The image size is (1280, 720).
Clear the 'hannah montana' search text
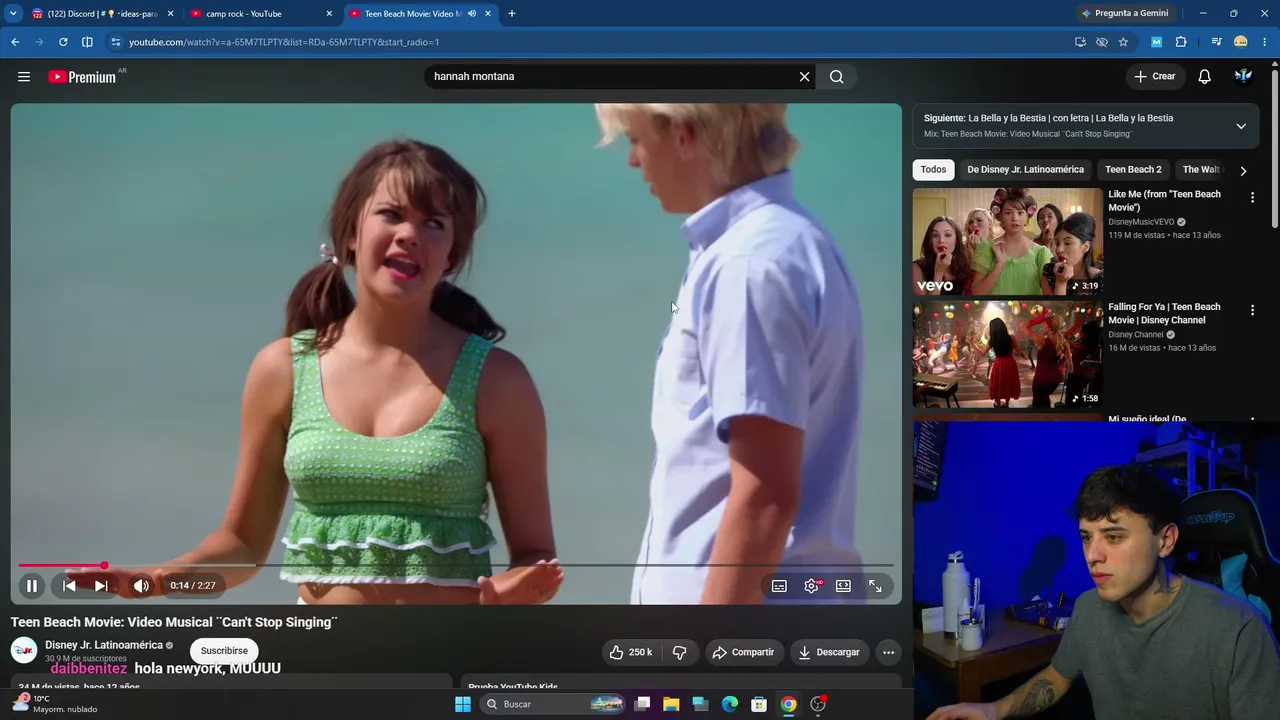804,77
